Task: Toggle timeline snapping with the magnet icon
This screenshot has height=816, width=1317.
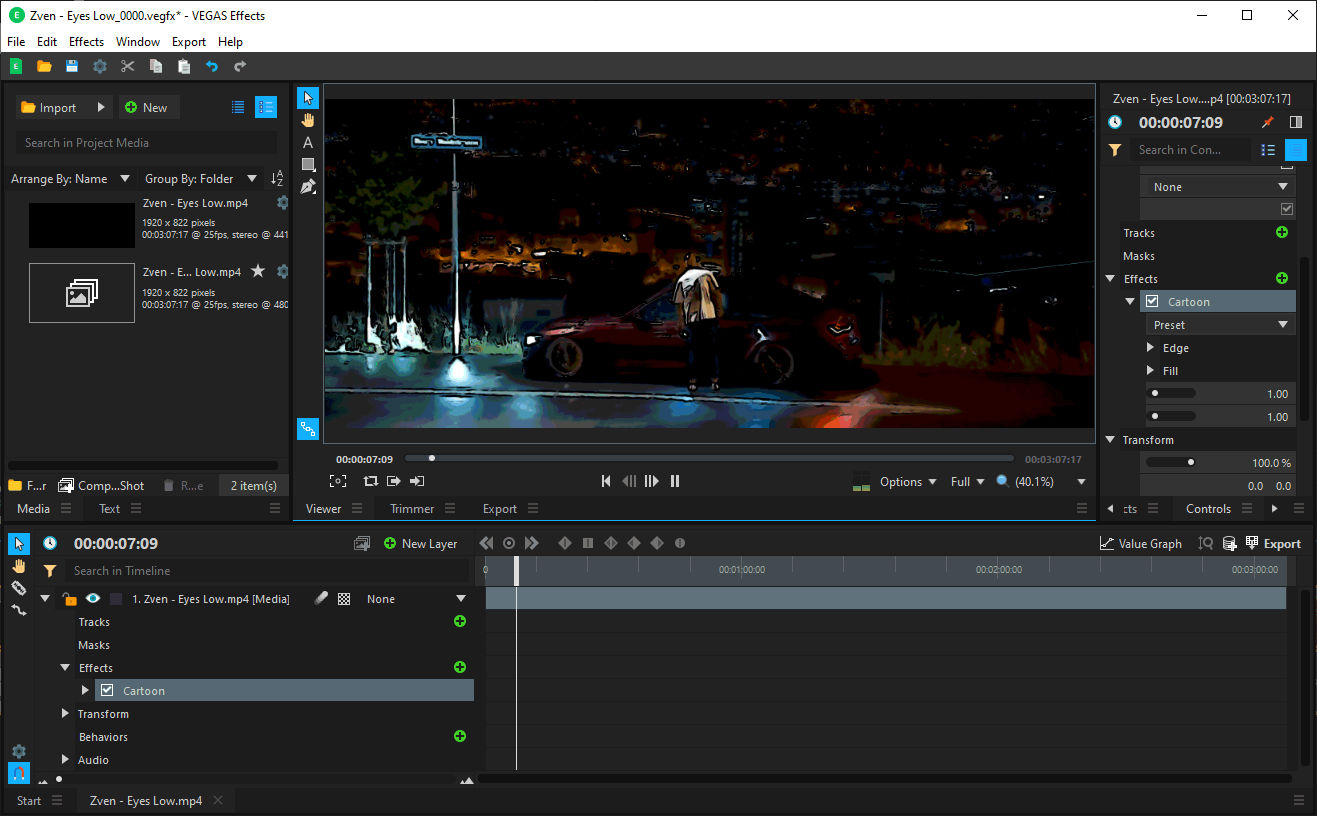Action: (x=18, y=773)
